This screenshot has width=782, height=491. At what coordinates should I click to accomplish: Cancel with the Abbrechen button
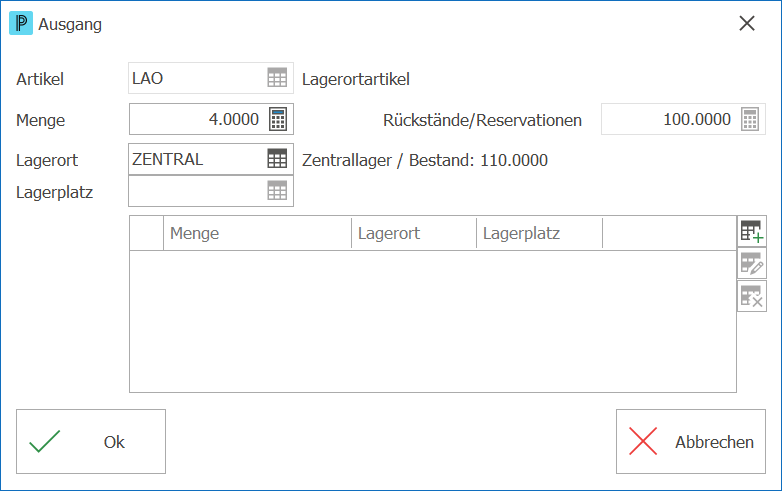click(691, 442)
